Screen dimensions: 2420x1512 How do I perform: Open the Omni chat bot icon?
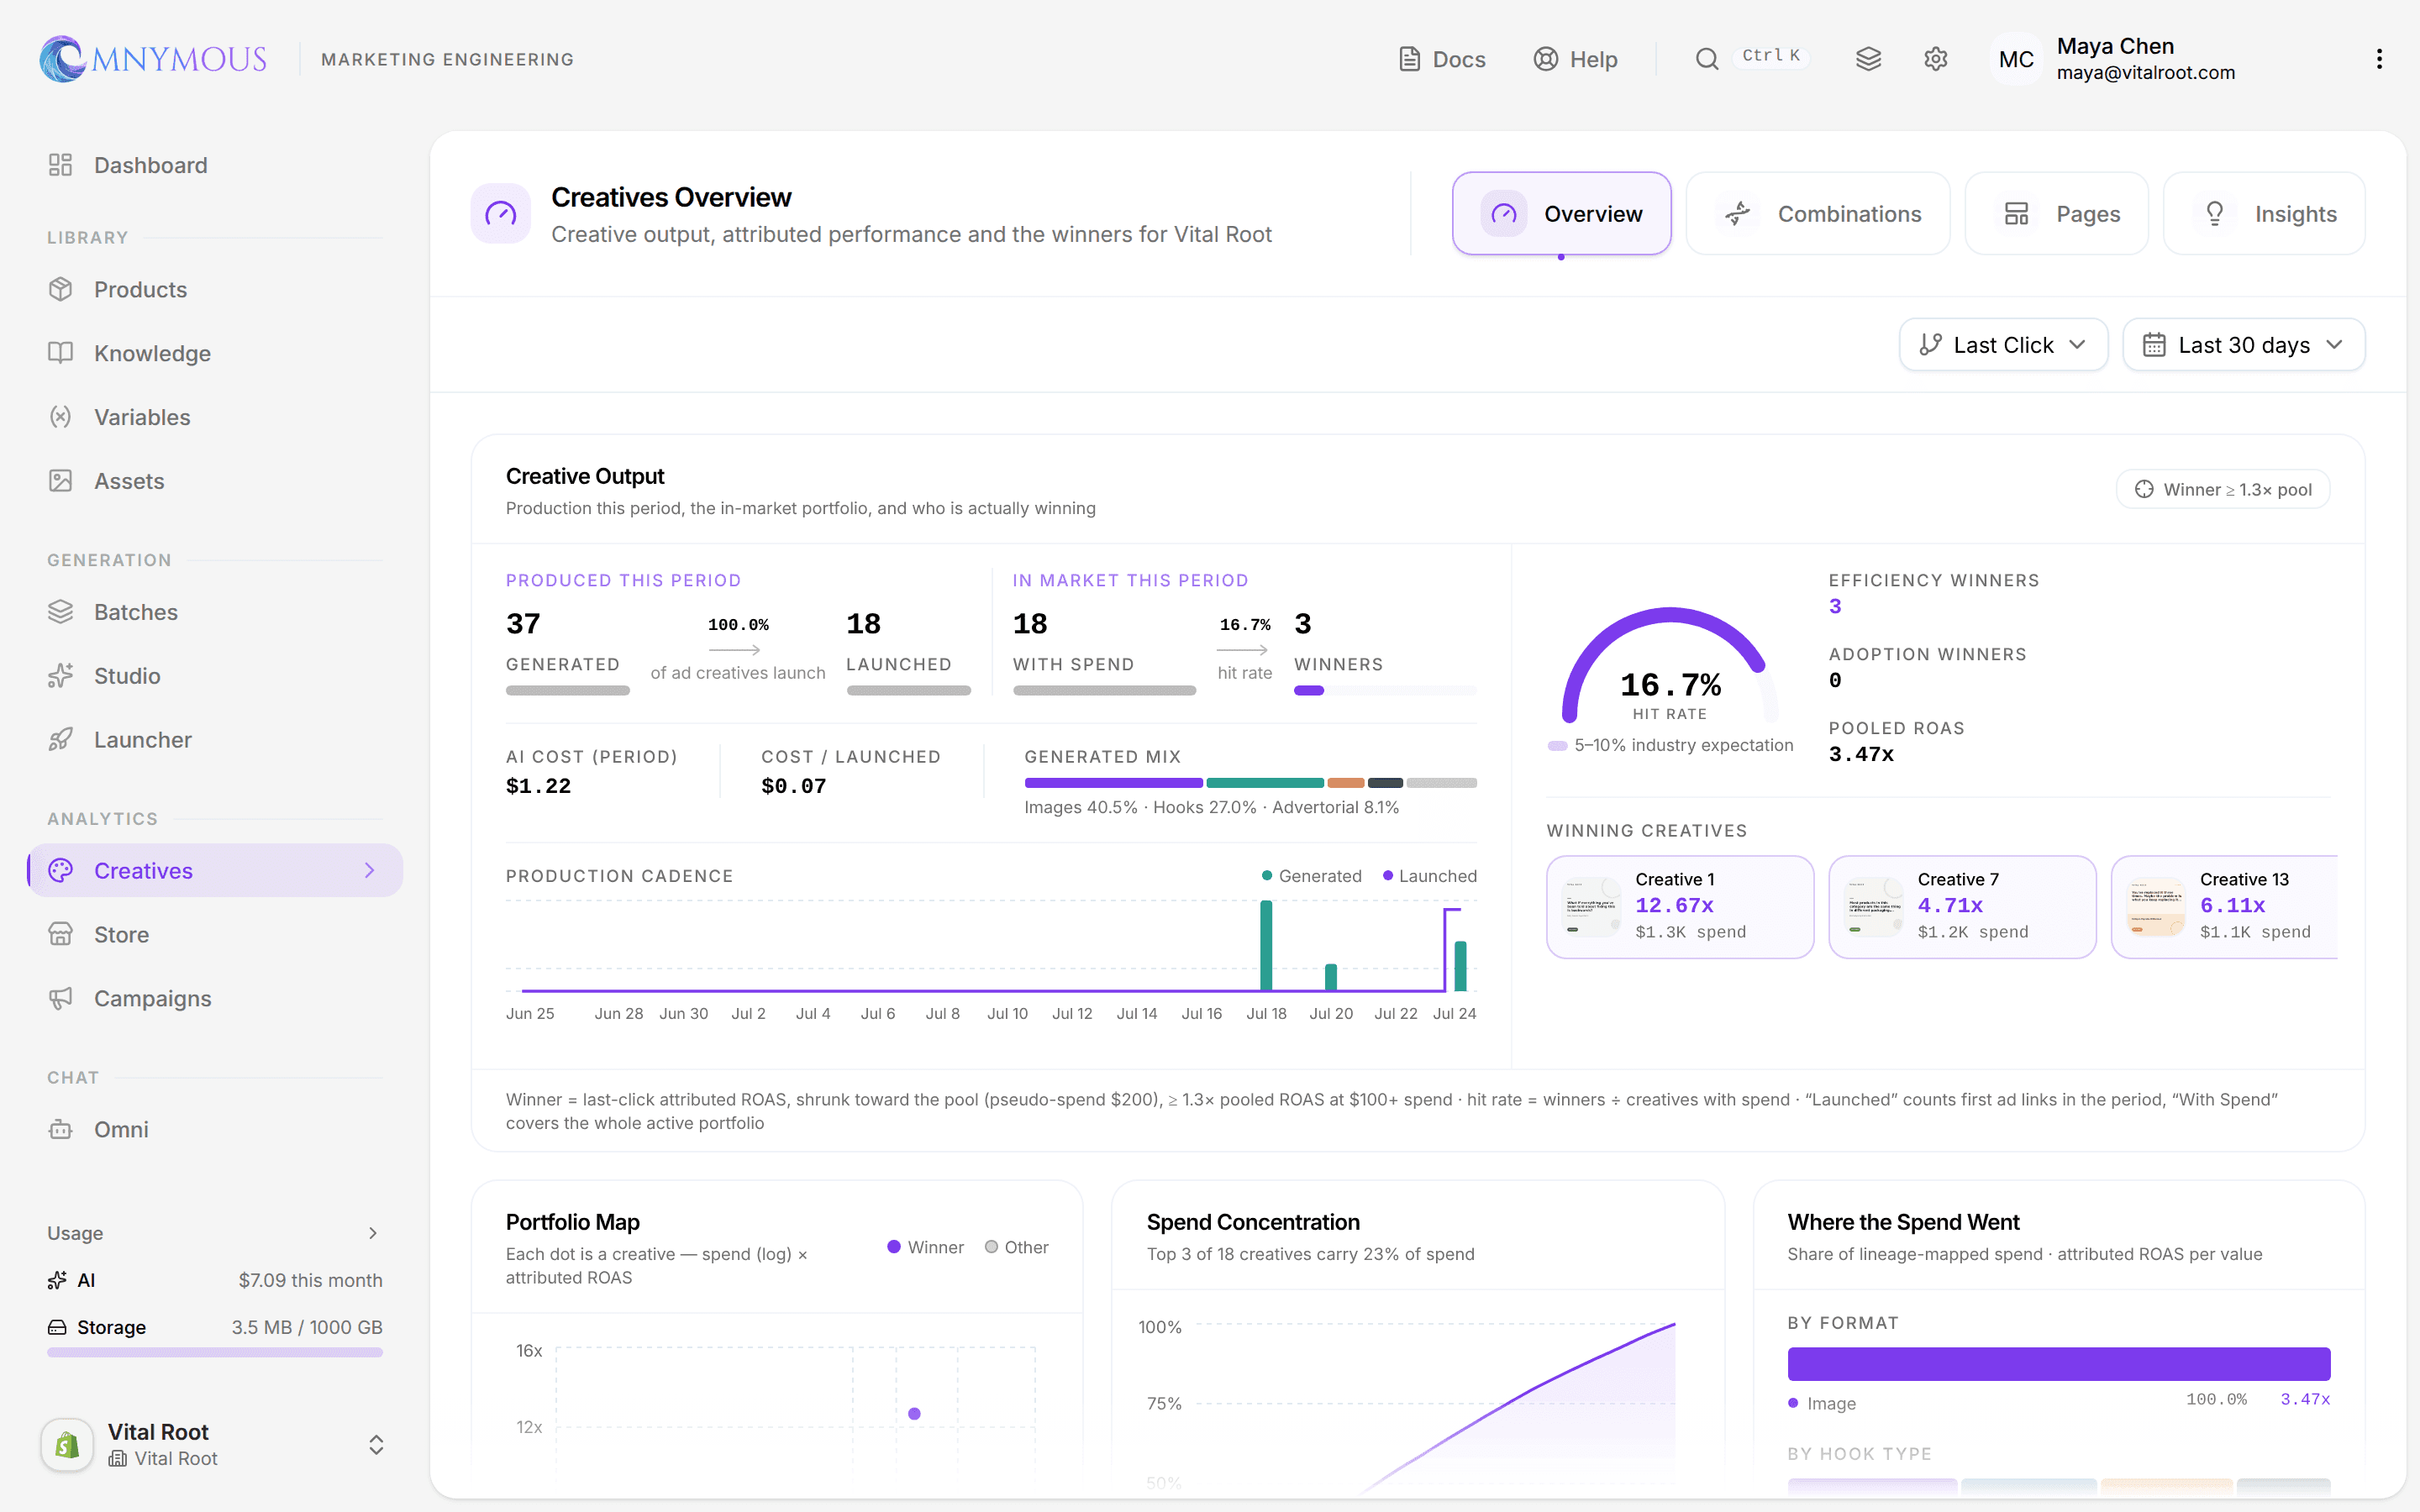pyautogui.click(x=61, y=1129)
